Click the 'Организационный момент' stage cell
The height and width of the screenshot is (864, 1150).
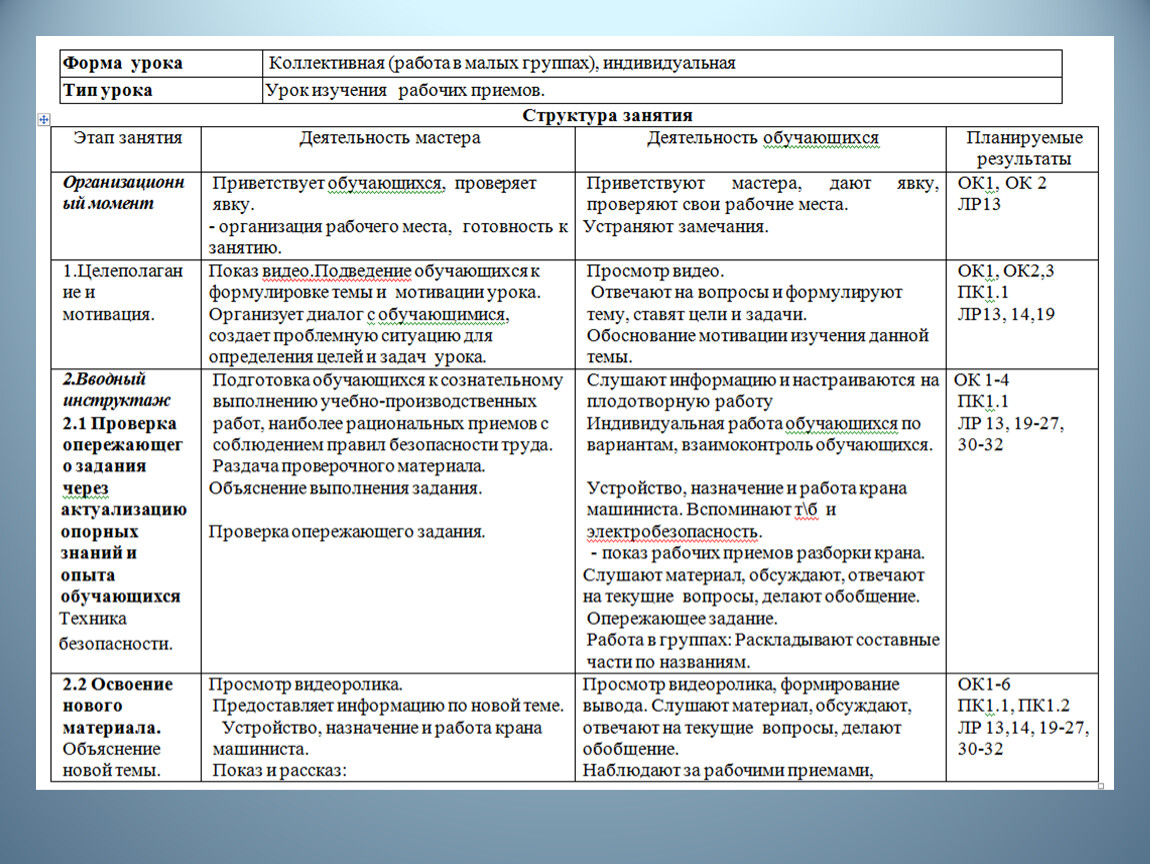pyautogui.click(x=126, y=216)
